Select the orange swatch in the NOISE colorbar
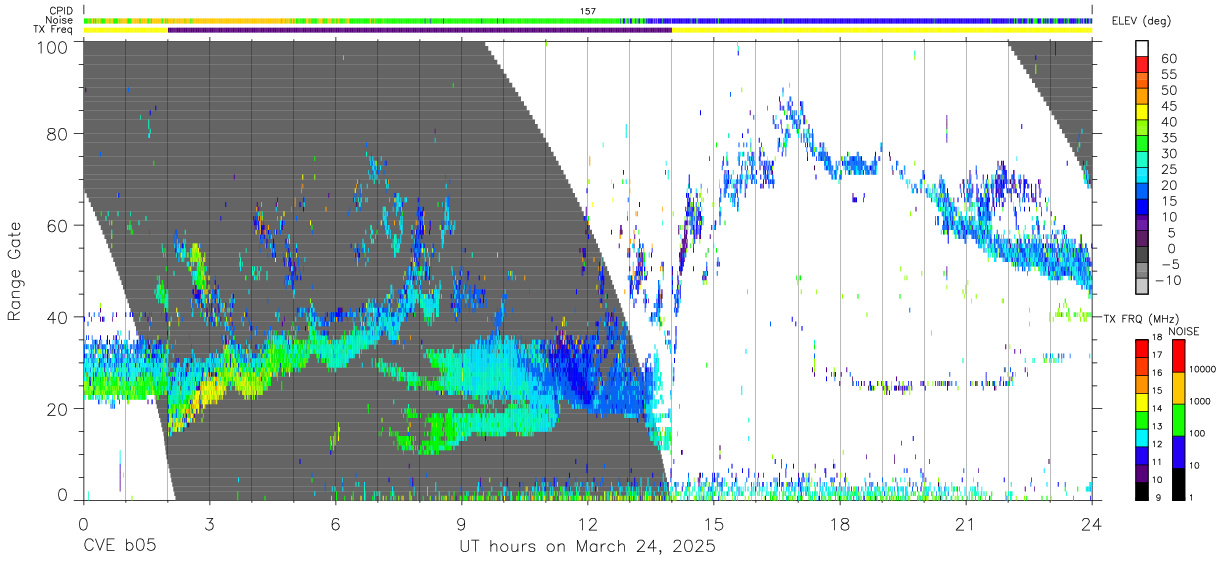Screen dimensions: 1228x567 click(x=1179, y=388)
